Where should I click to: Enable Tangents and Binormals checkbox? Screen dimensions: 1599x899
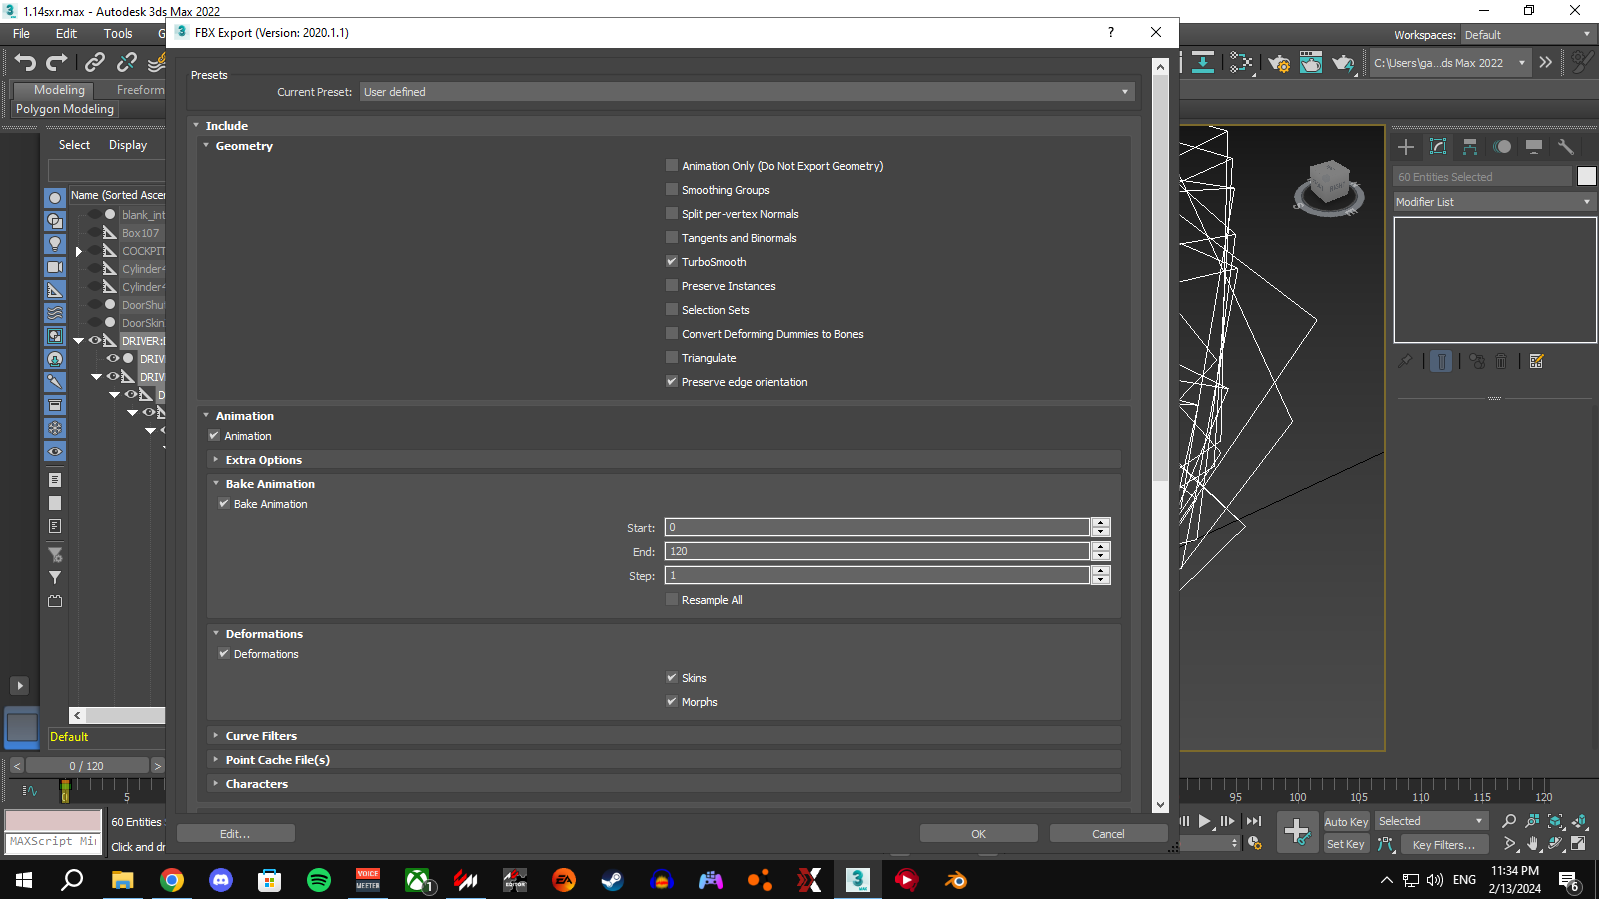pyautogui.click(x=672, y=238)
